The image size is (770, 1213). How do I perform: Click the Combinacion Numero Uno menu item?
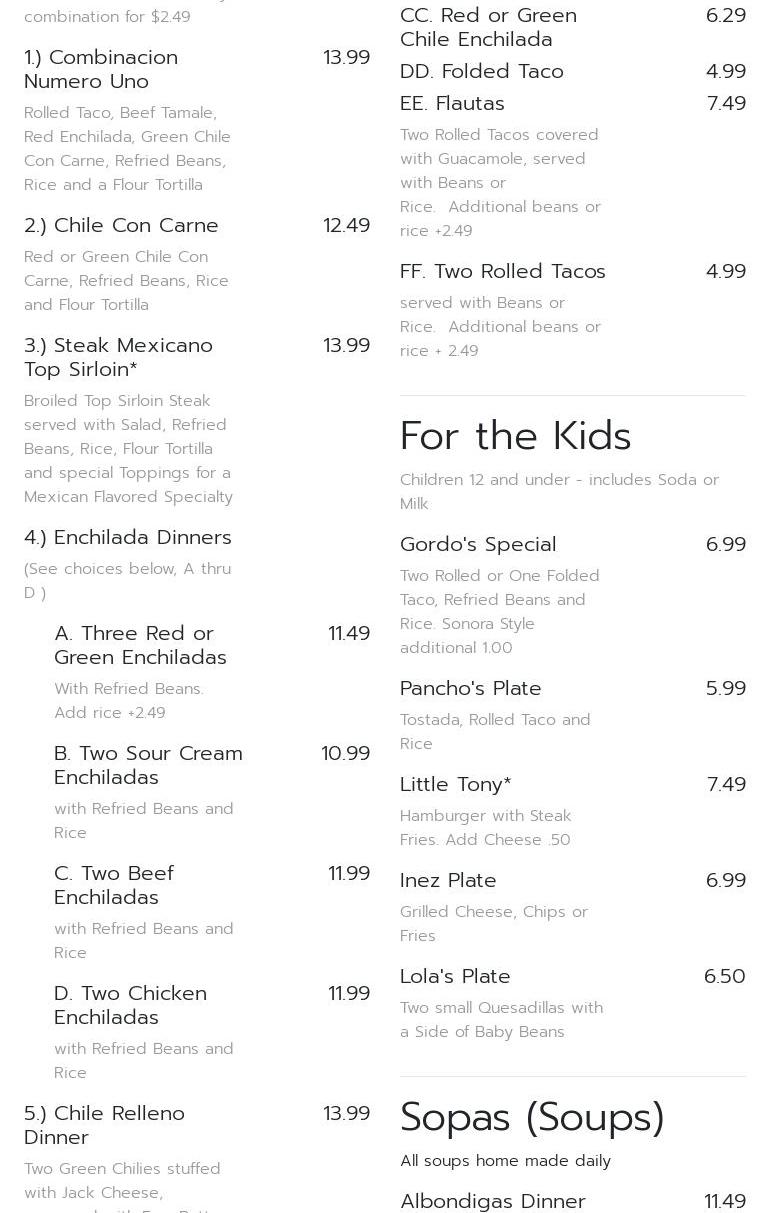pyautogui.click(x=101, y=69)
